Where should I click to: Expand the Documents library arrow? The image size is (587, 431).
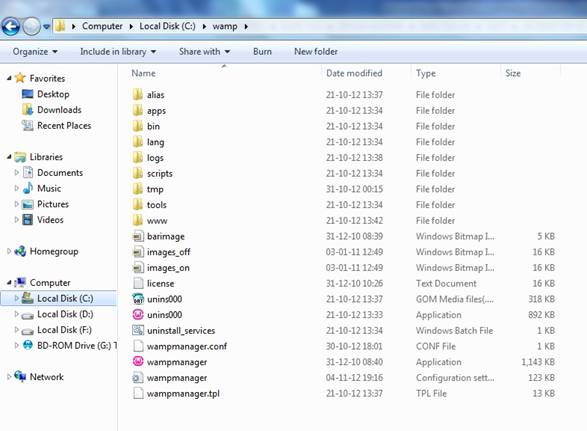(x=16, y=173)
